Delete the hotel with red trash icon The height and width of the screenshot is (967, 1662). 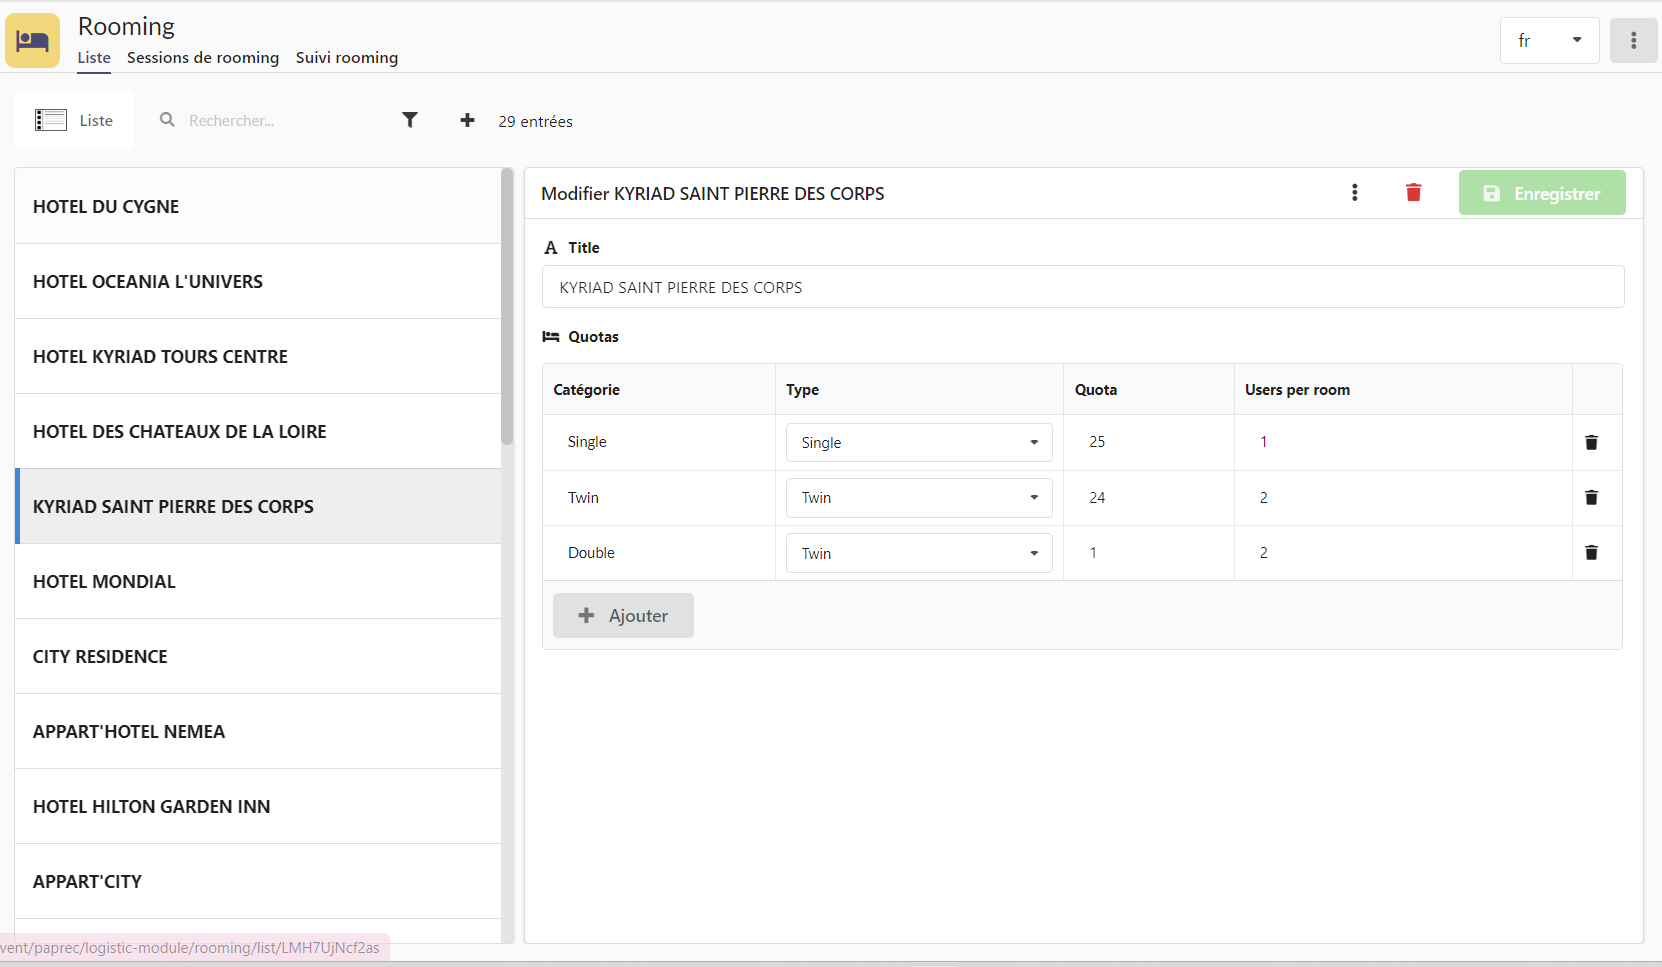(x=1413, y=193)
